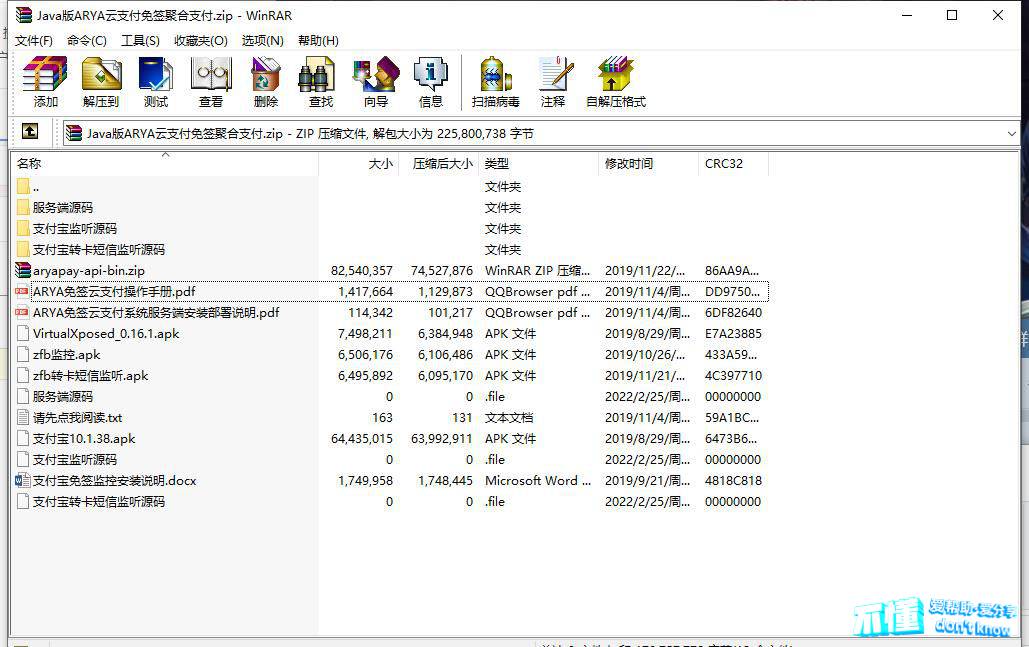The height and width of the screenshot is (647, 1029).
Task: Select 支付宝转卡短信监听源码 row of type .file
Action: click(391, 501)
